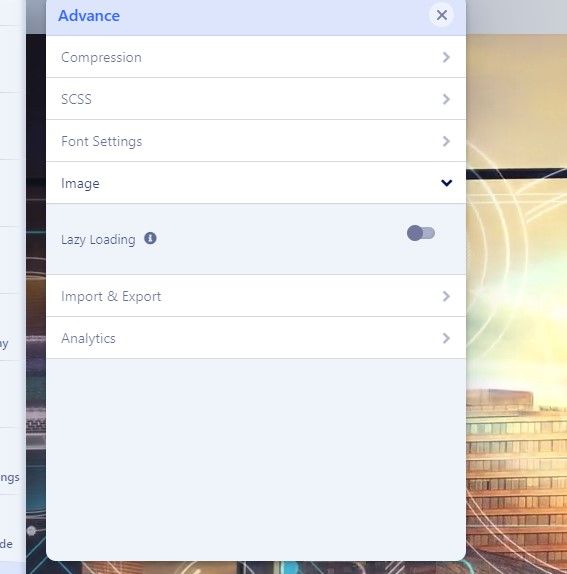Click the chevron arrow on the Compression row
The width and height of the screenshot is (567, 574).
[x=446, y=57]
